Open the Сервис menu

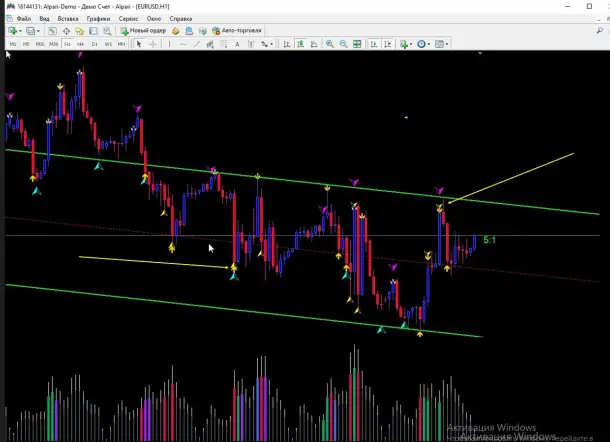tap(128, 18)
